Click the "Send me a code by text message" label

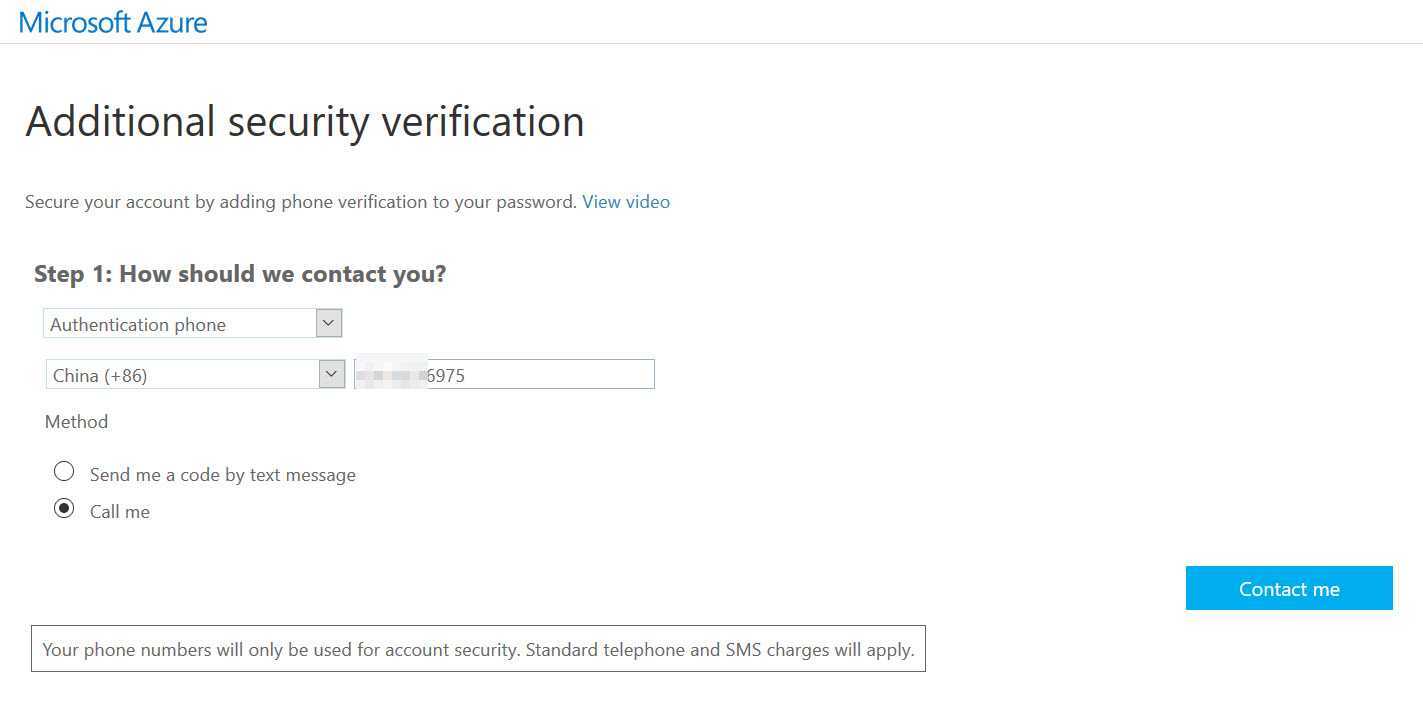(222, 475)
